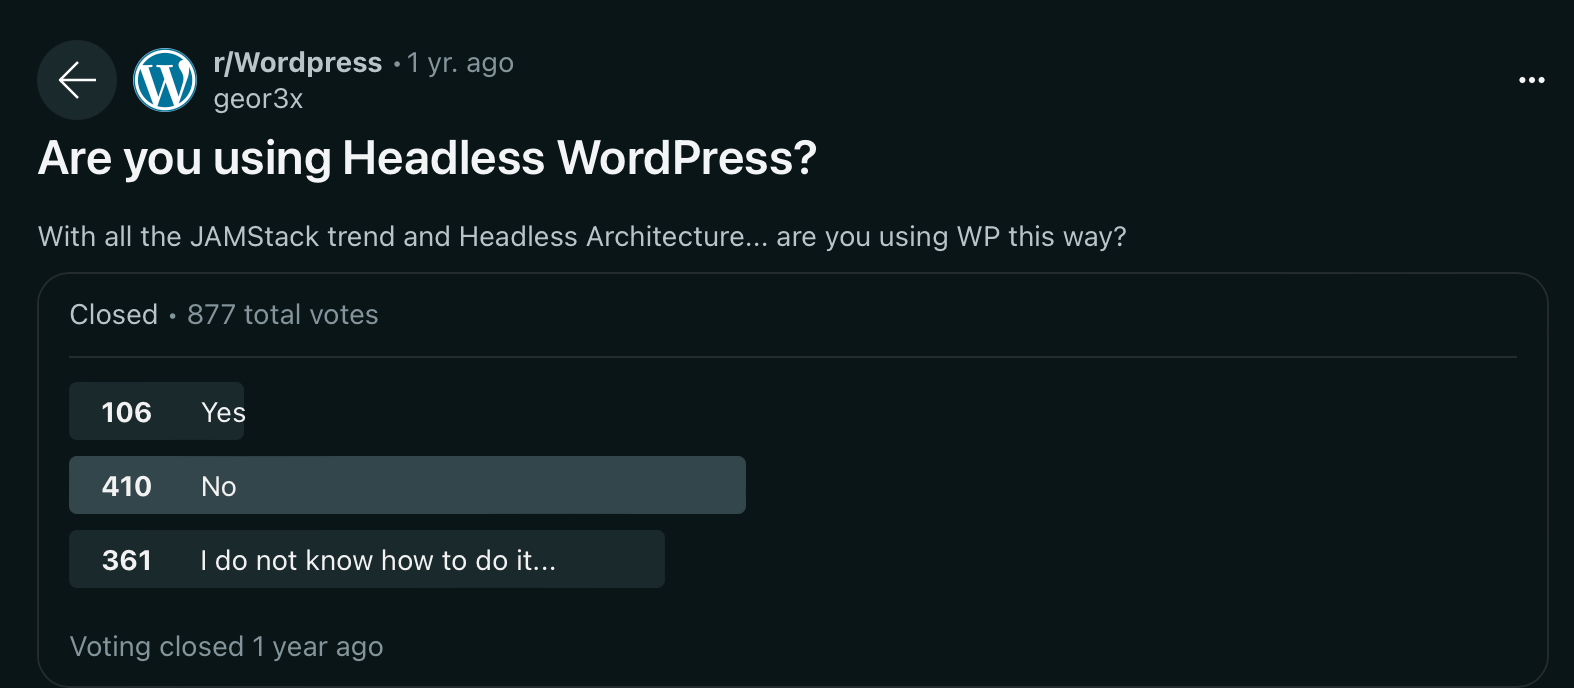Click the 361 vote count
The image size is (1574, 688).
pyautogui.click(x=127, y=560)
